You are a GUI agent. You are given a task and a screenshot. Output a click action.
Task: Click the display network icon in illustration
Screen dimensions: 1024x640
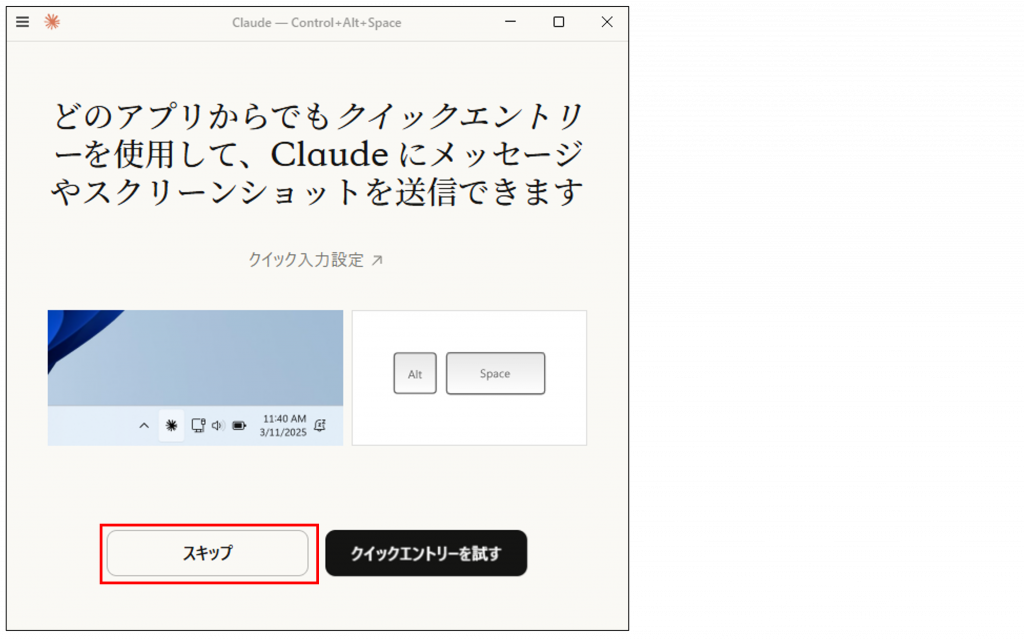point(197,425)
